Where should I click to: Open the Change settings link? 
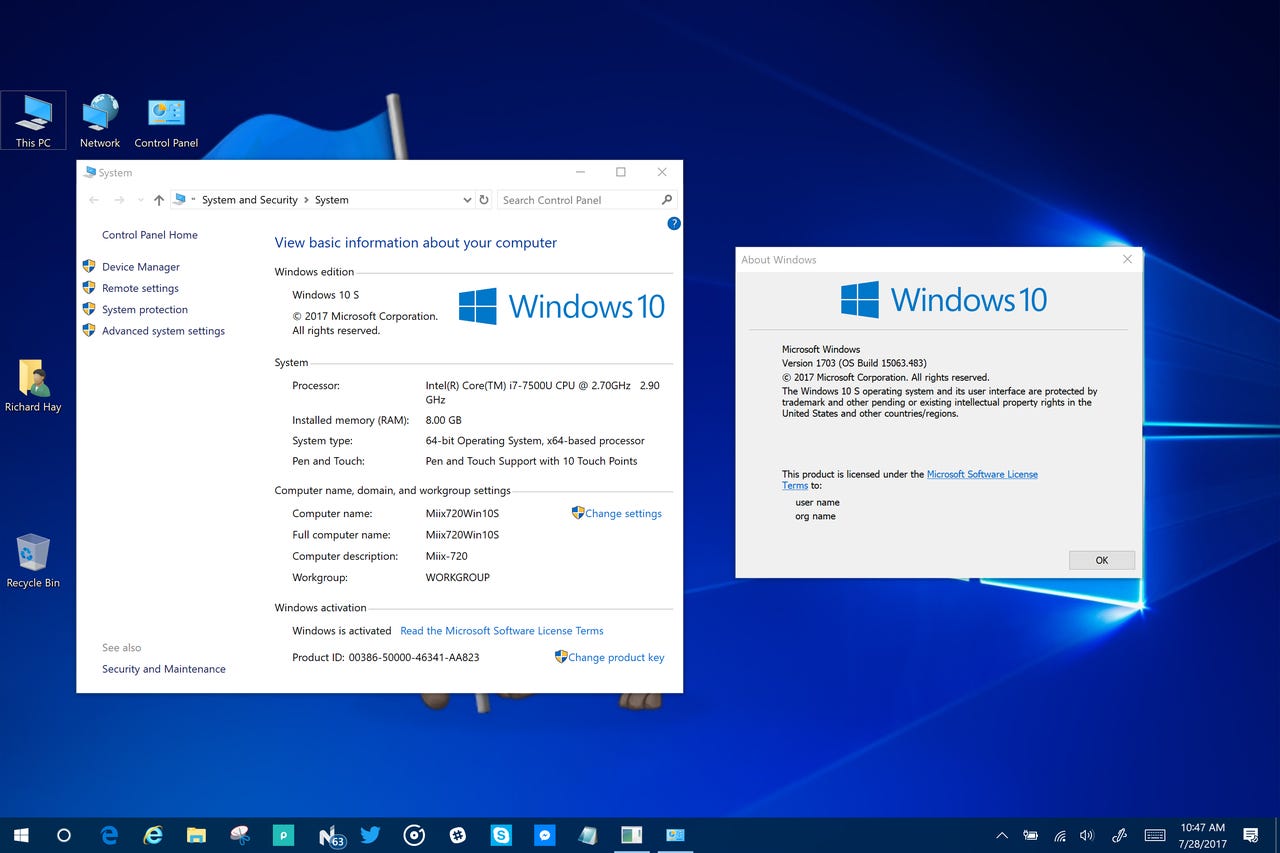623,513
